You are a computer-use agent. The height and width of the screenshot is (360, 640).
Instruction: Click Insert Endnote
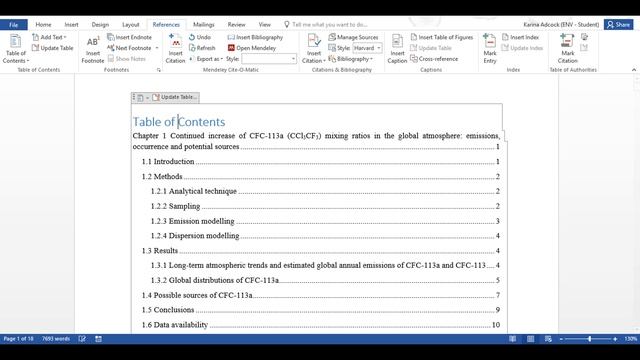click(x=129, y=37)
